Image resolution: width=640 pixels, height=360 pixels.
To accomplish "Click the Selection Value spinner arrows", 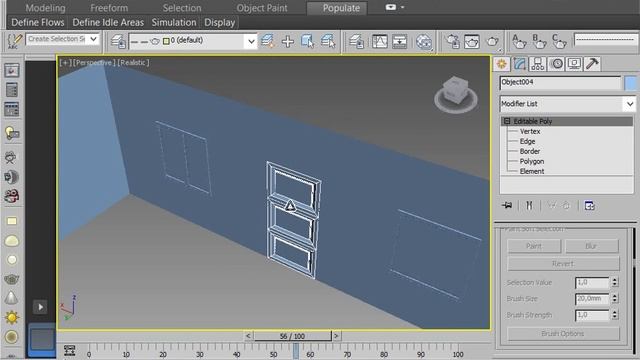I will [x=615, y=282].
